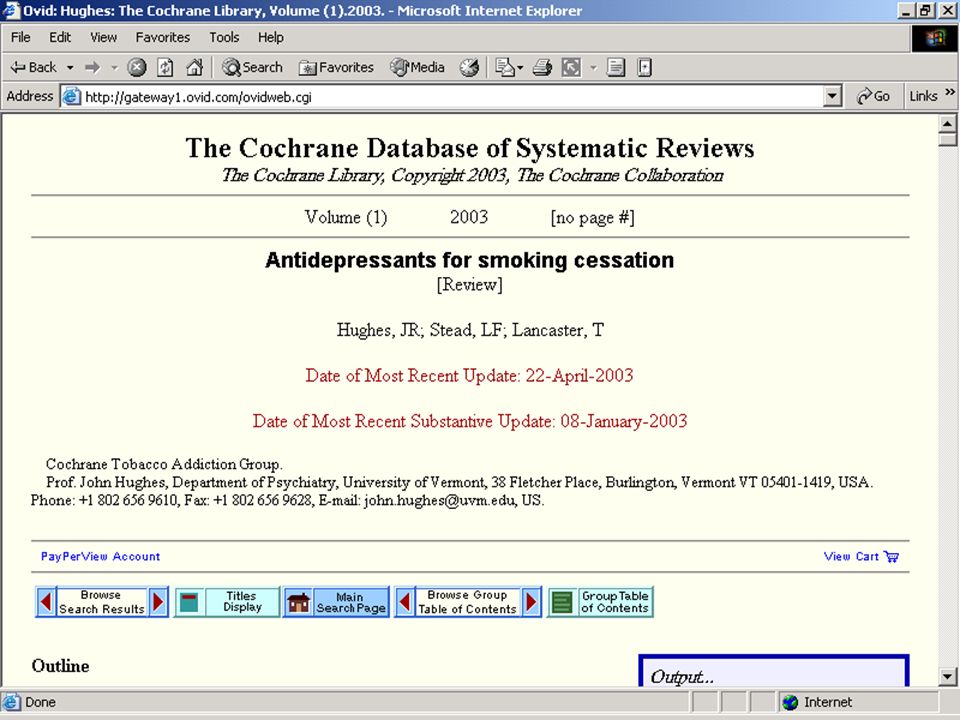960x720 pixels.
Task: Go to the Main Search Page
Action: 336,602
